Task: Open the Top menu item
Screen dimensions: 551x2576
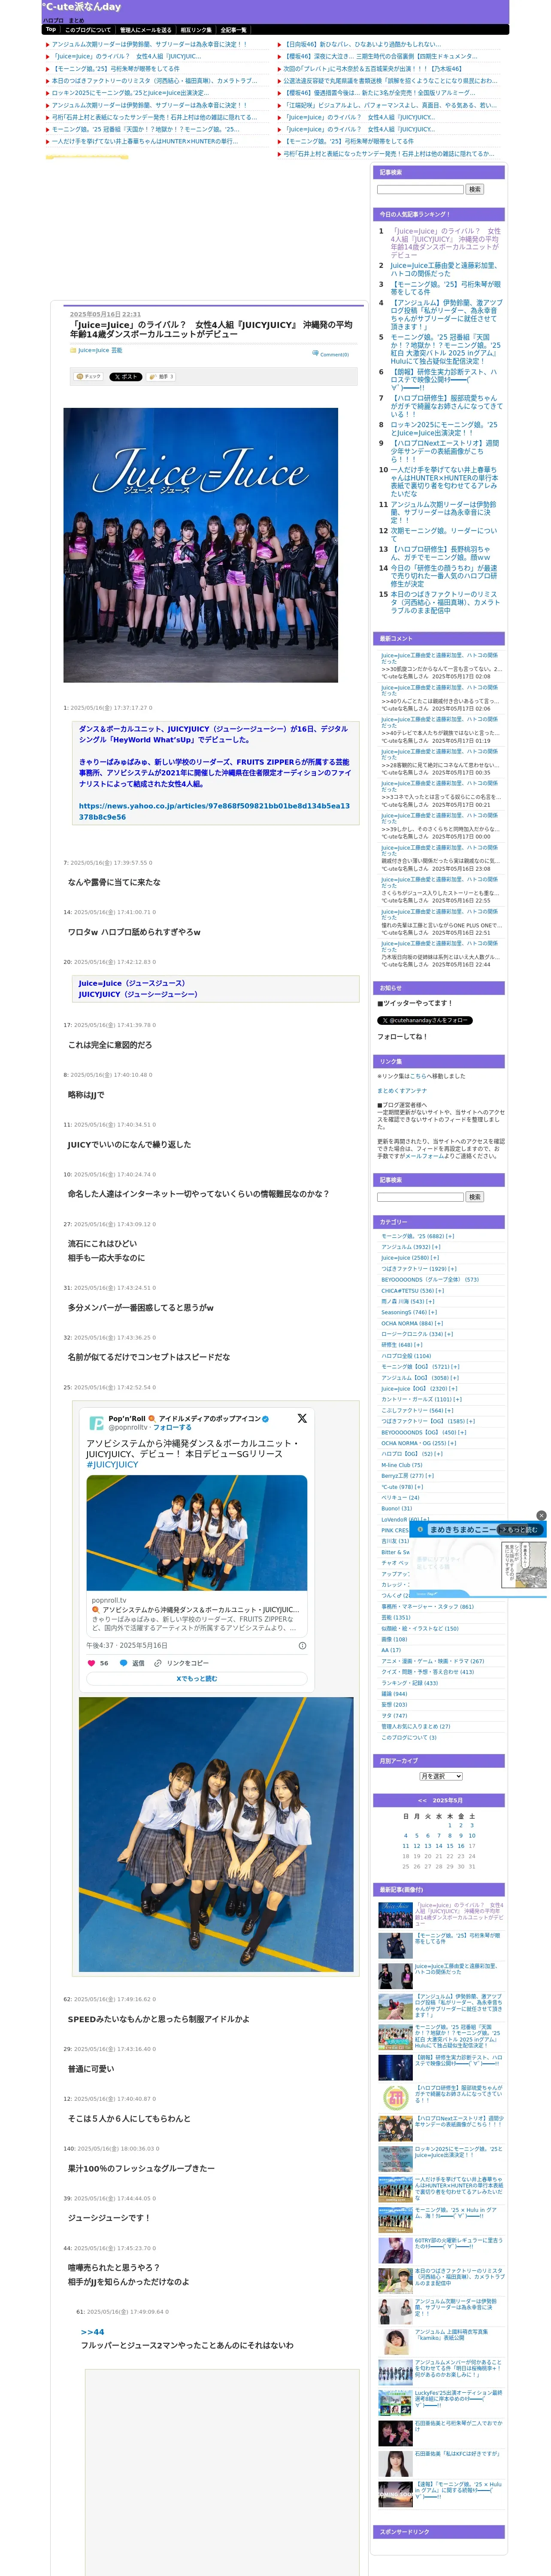Action: [x=50, y=29]
